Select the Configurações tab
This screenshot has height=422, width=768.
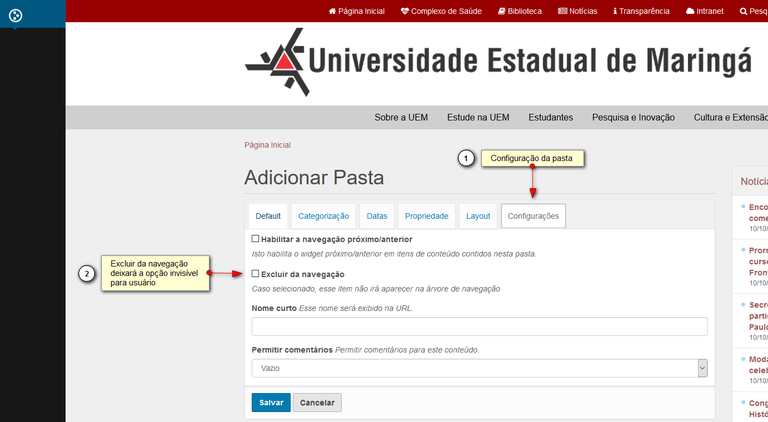(x=533, y=216)
